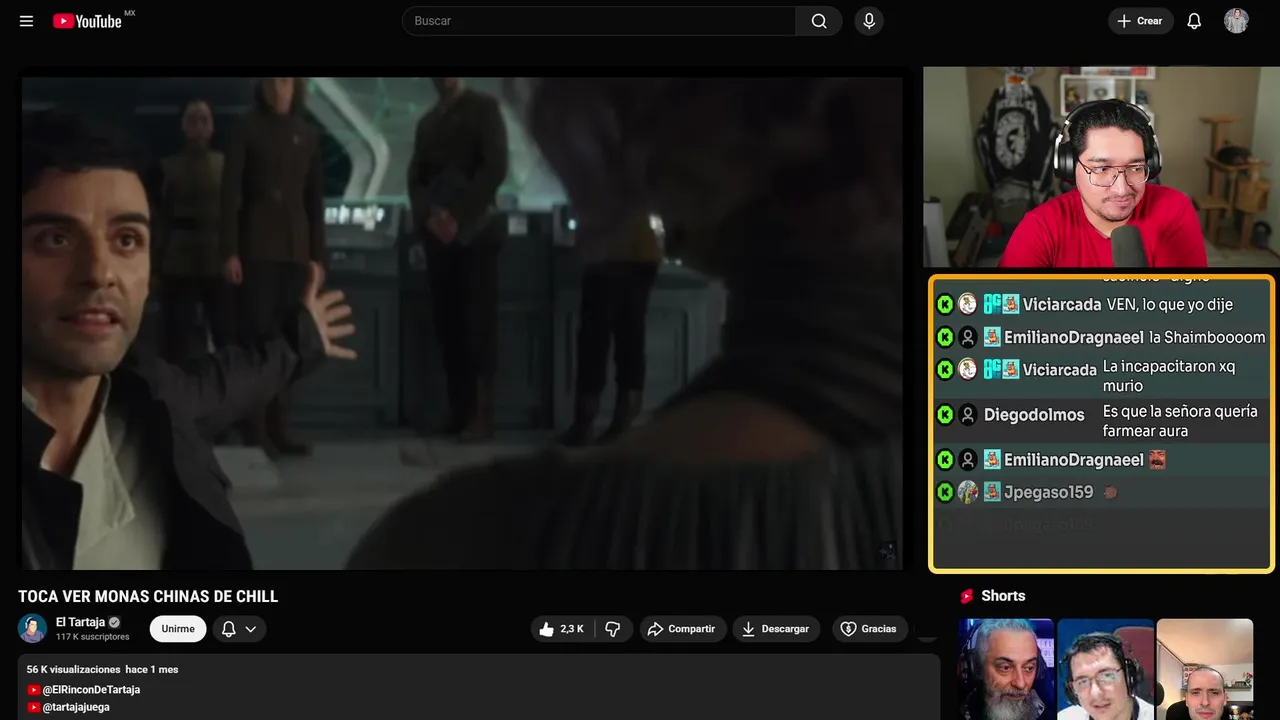The height and width of the screenshot is (720, 1280).
Task: Click the Shorts logo icon
Action: (967, 596)
